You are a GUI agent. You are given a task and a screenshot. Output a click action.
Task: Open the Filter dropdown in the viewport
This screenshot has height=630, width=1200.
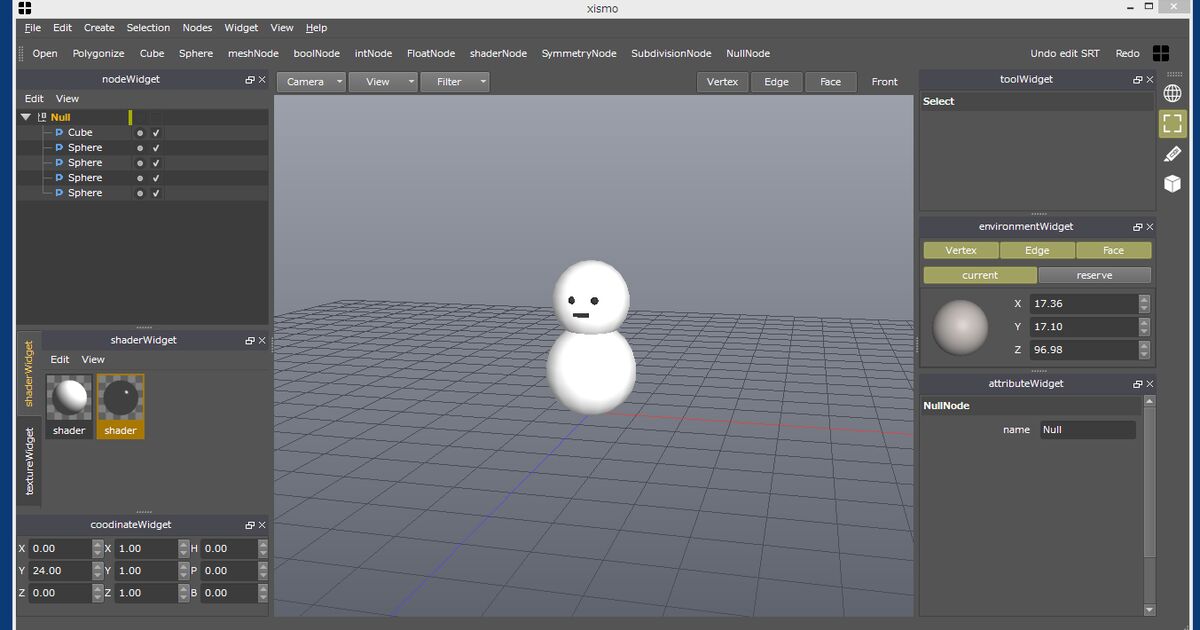[455, 82]
